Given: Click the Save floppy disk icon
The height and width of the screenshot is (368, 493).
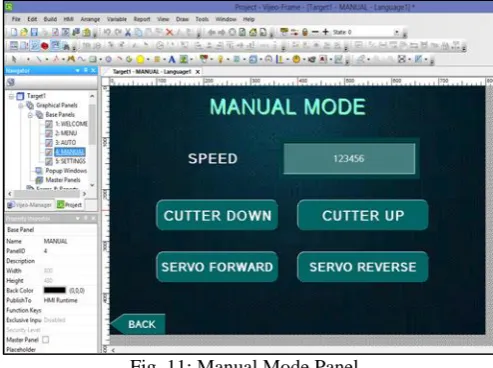Looking at the screenshot, I should [x=34, y=32].
